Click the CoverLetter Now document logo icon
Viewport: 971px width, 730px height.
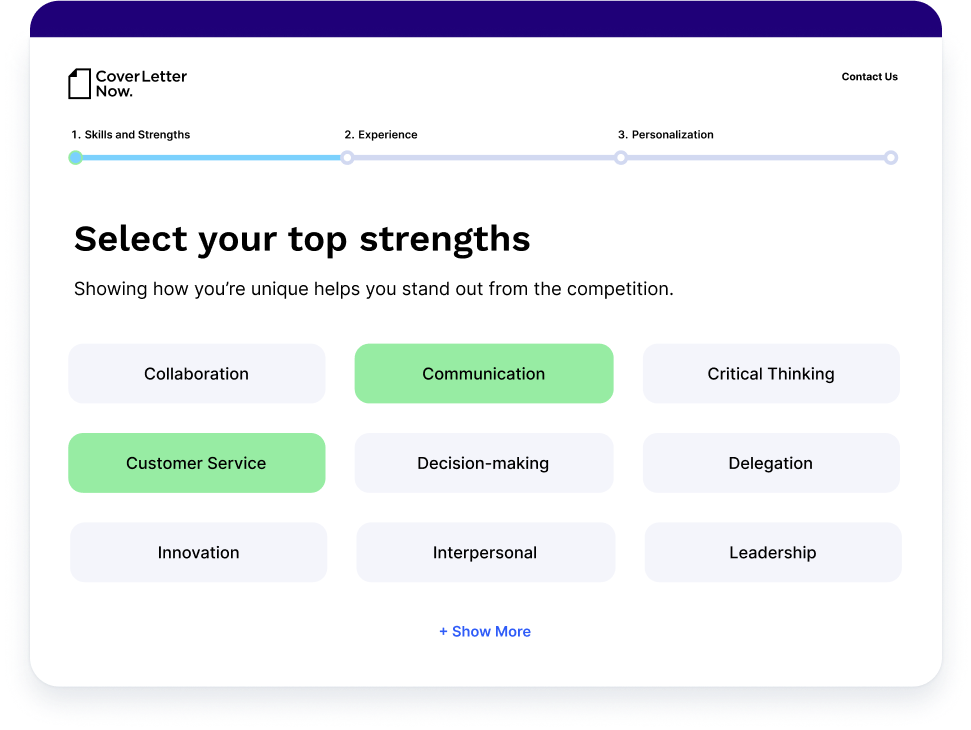coord(79,84)
